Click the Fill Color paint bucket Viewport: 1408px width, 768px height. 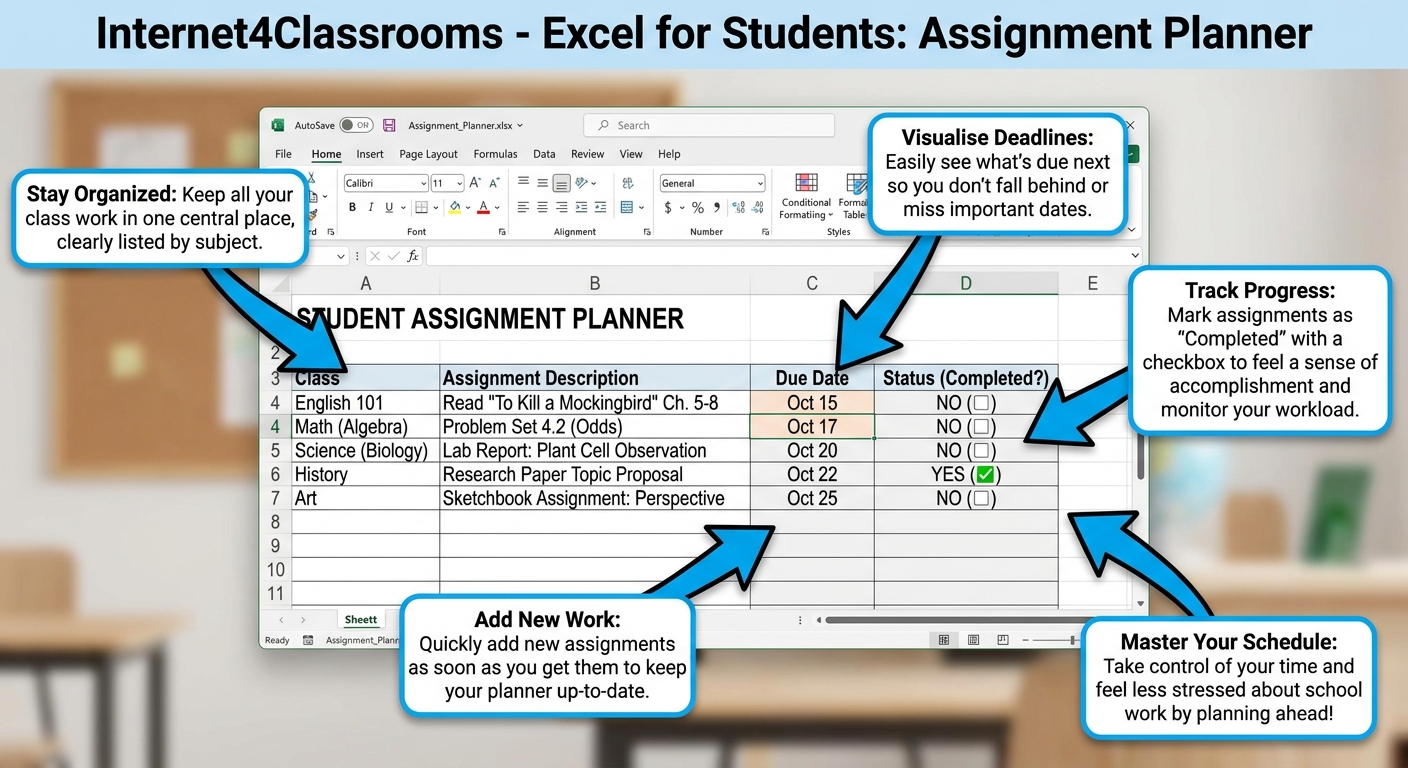[455, 208]
